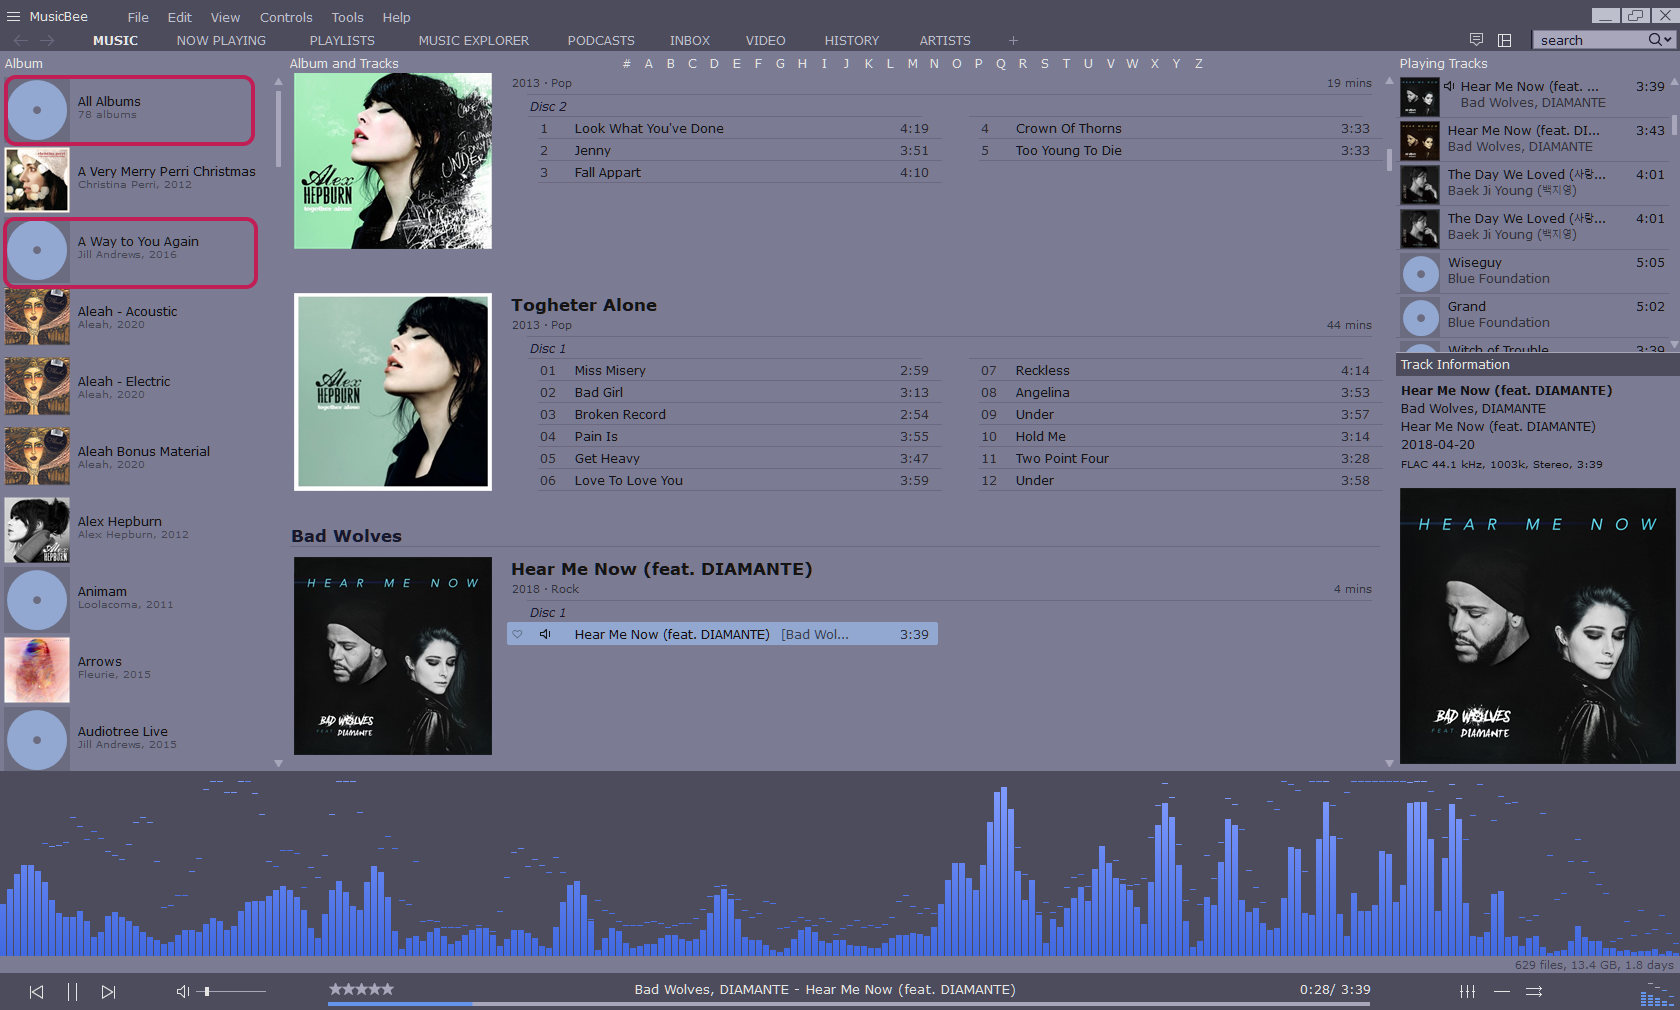Select track Two Point Four

1175,458
